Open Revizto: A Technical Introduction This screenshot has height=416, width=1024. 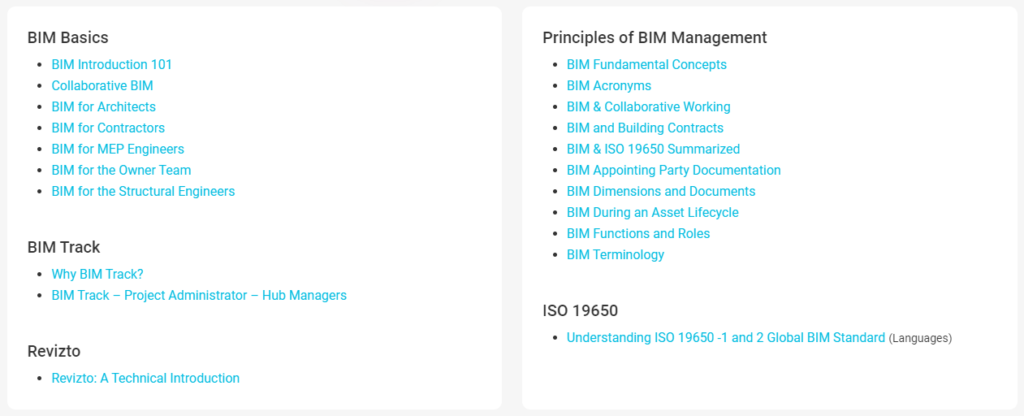point(145,378)
